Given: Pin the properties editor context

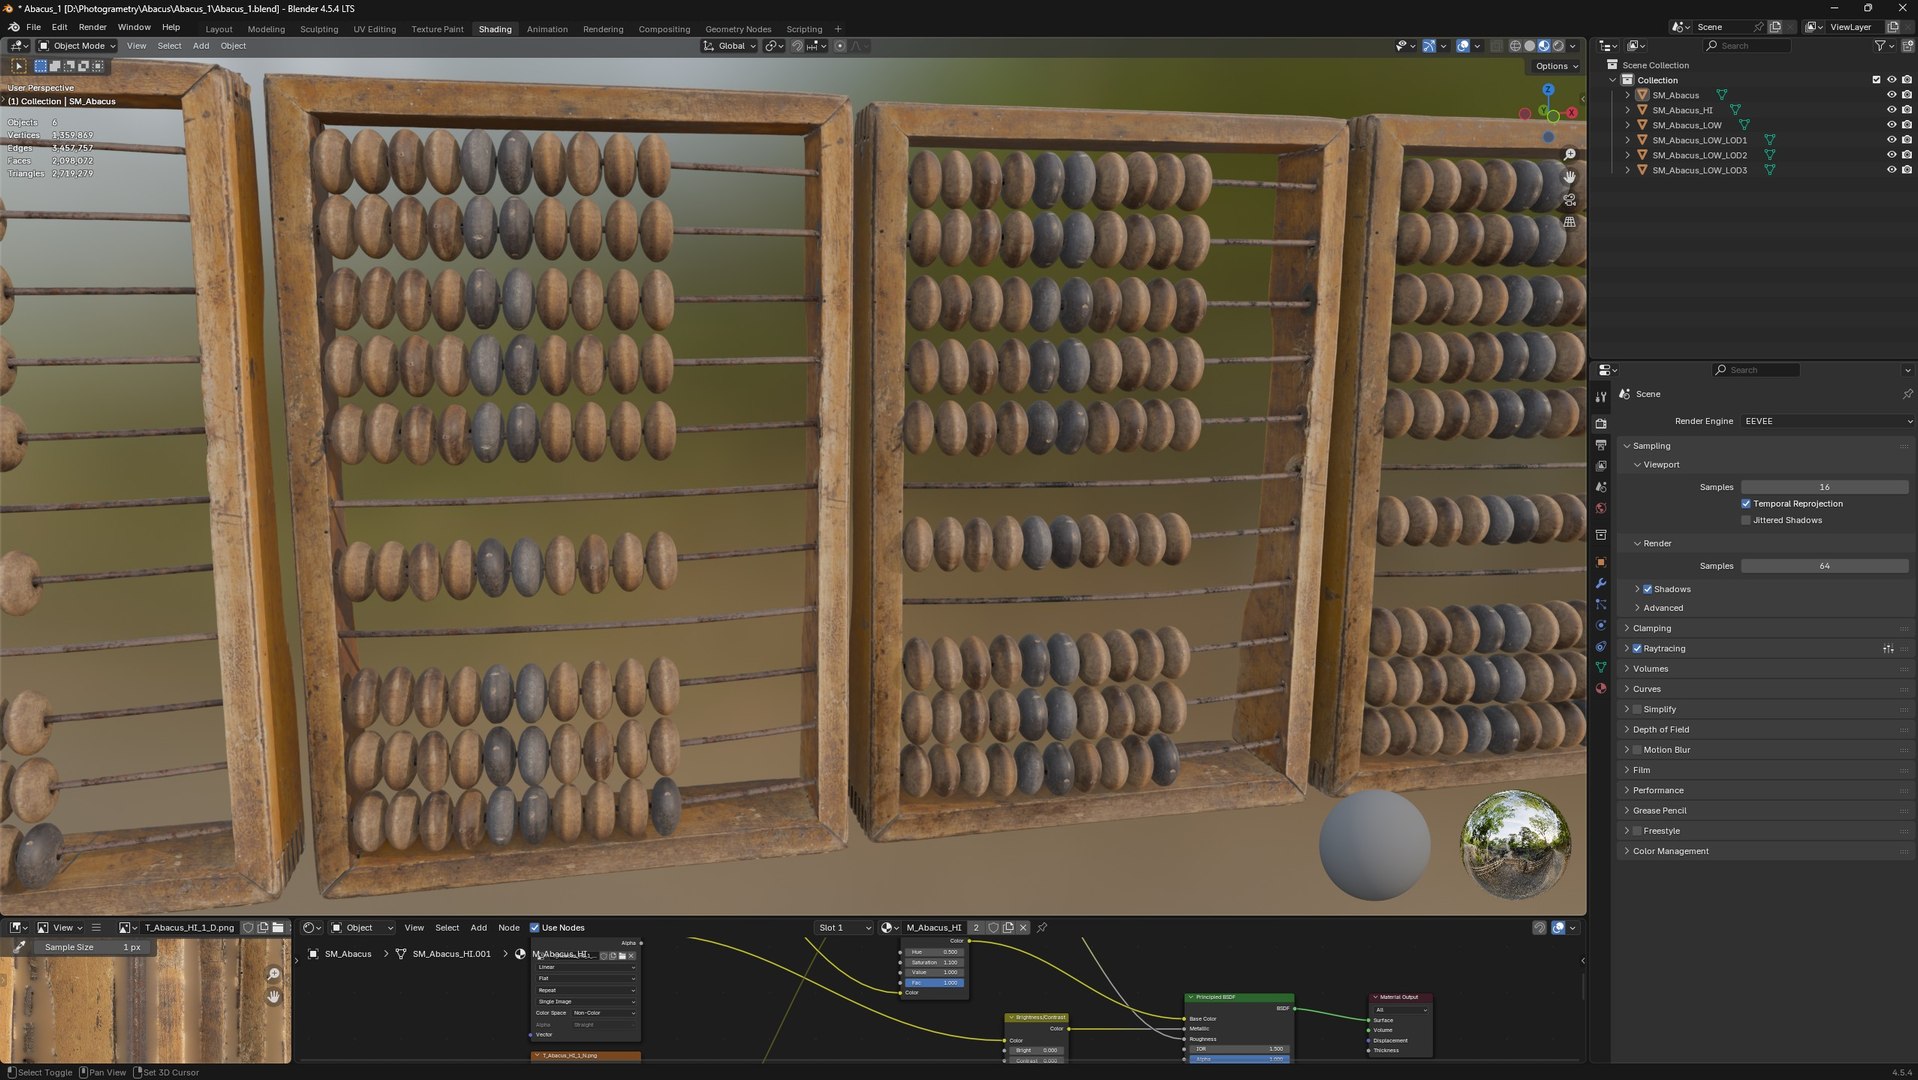Looking at the screenshot, I should tap(1907, 394).
